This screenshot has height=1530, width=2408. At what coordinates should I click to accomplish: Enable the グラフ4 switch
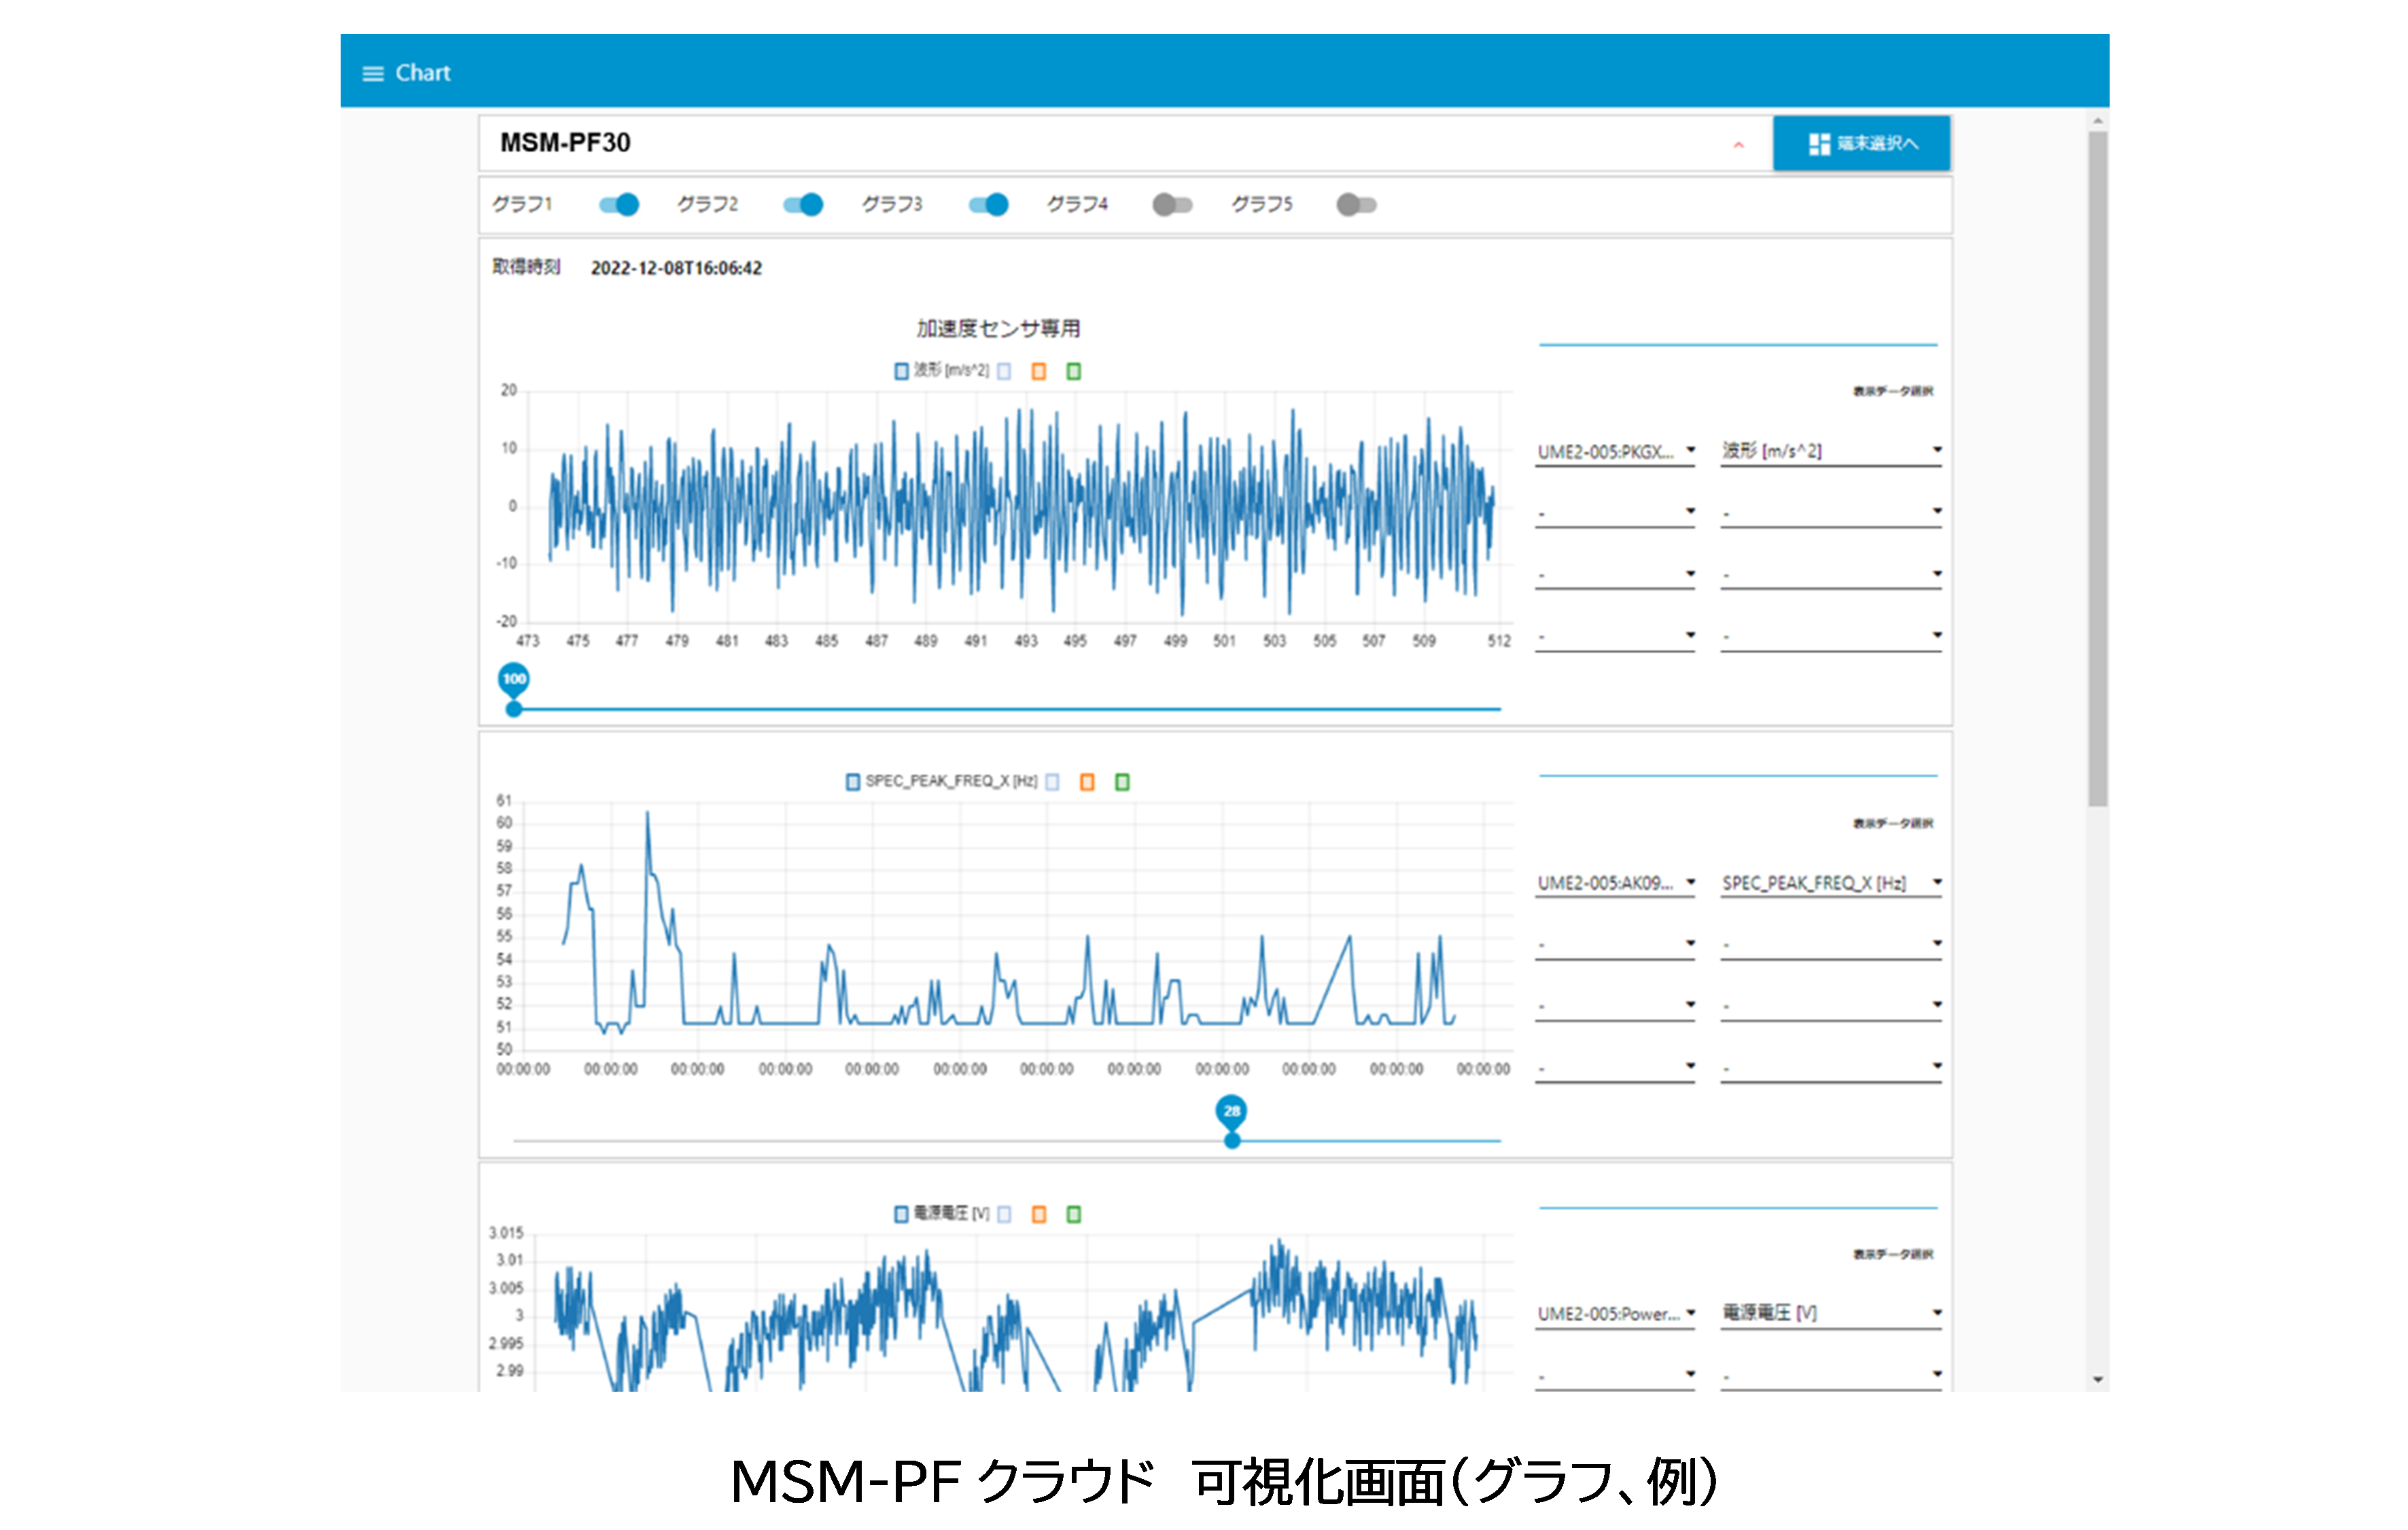pyautogui.click(x=1172, y=205)
